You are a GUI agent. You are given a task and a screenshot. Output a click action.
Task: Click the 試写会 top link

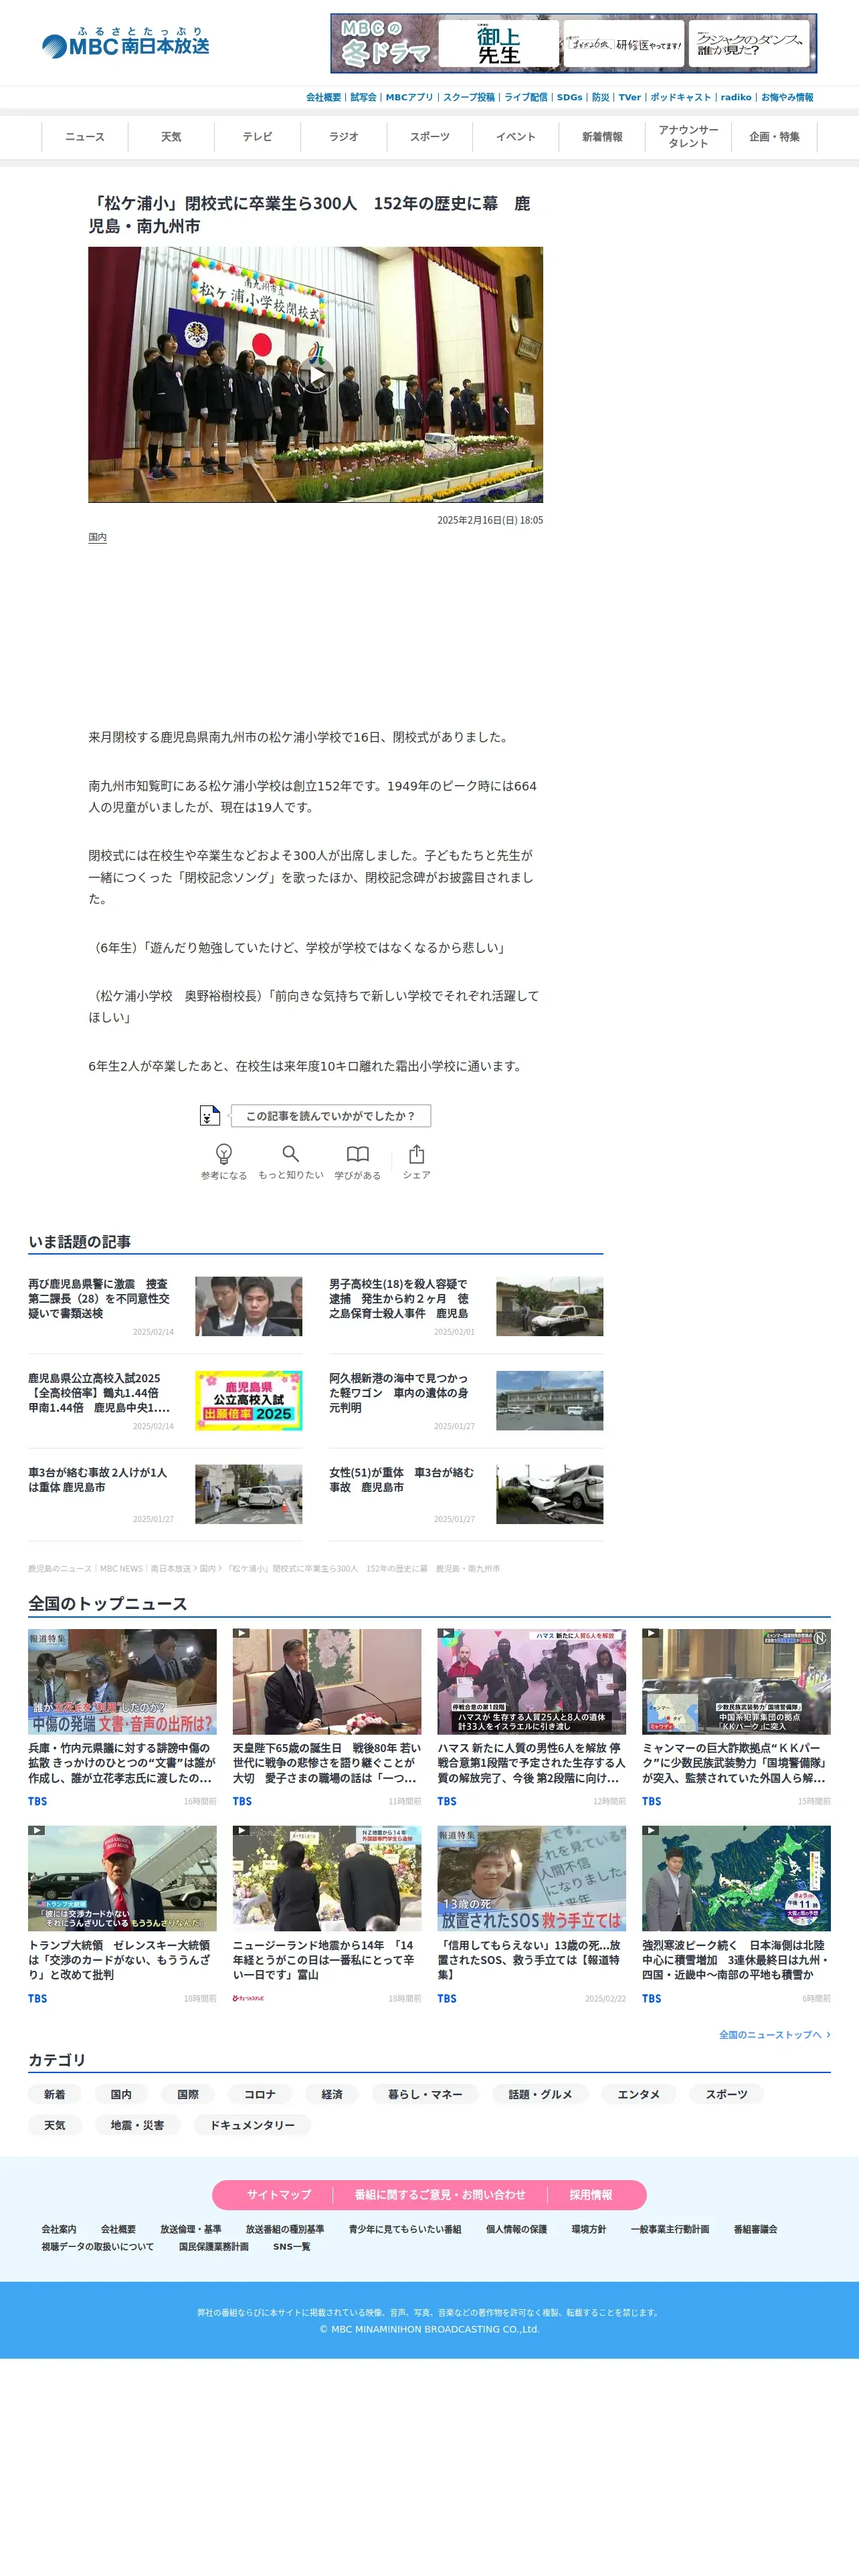click(x=363, y=97)
